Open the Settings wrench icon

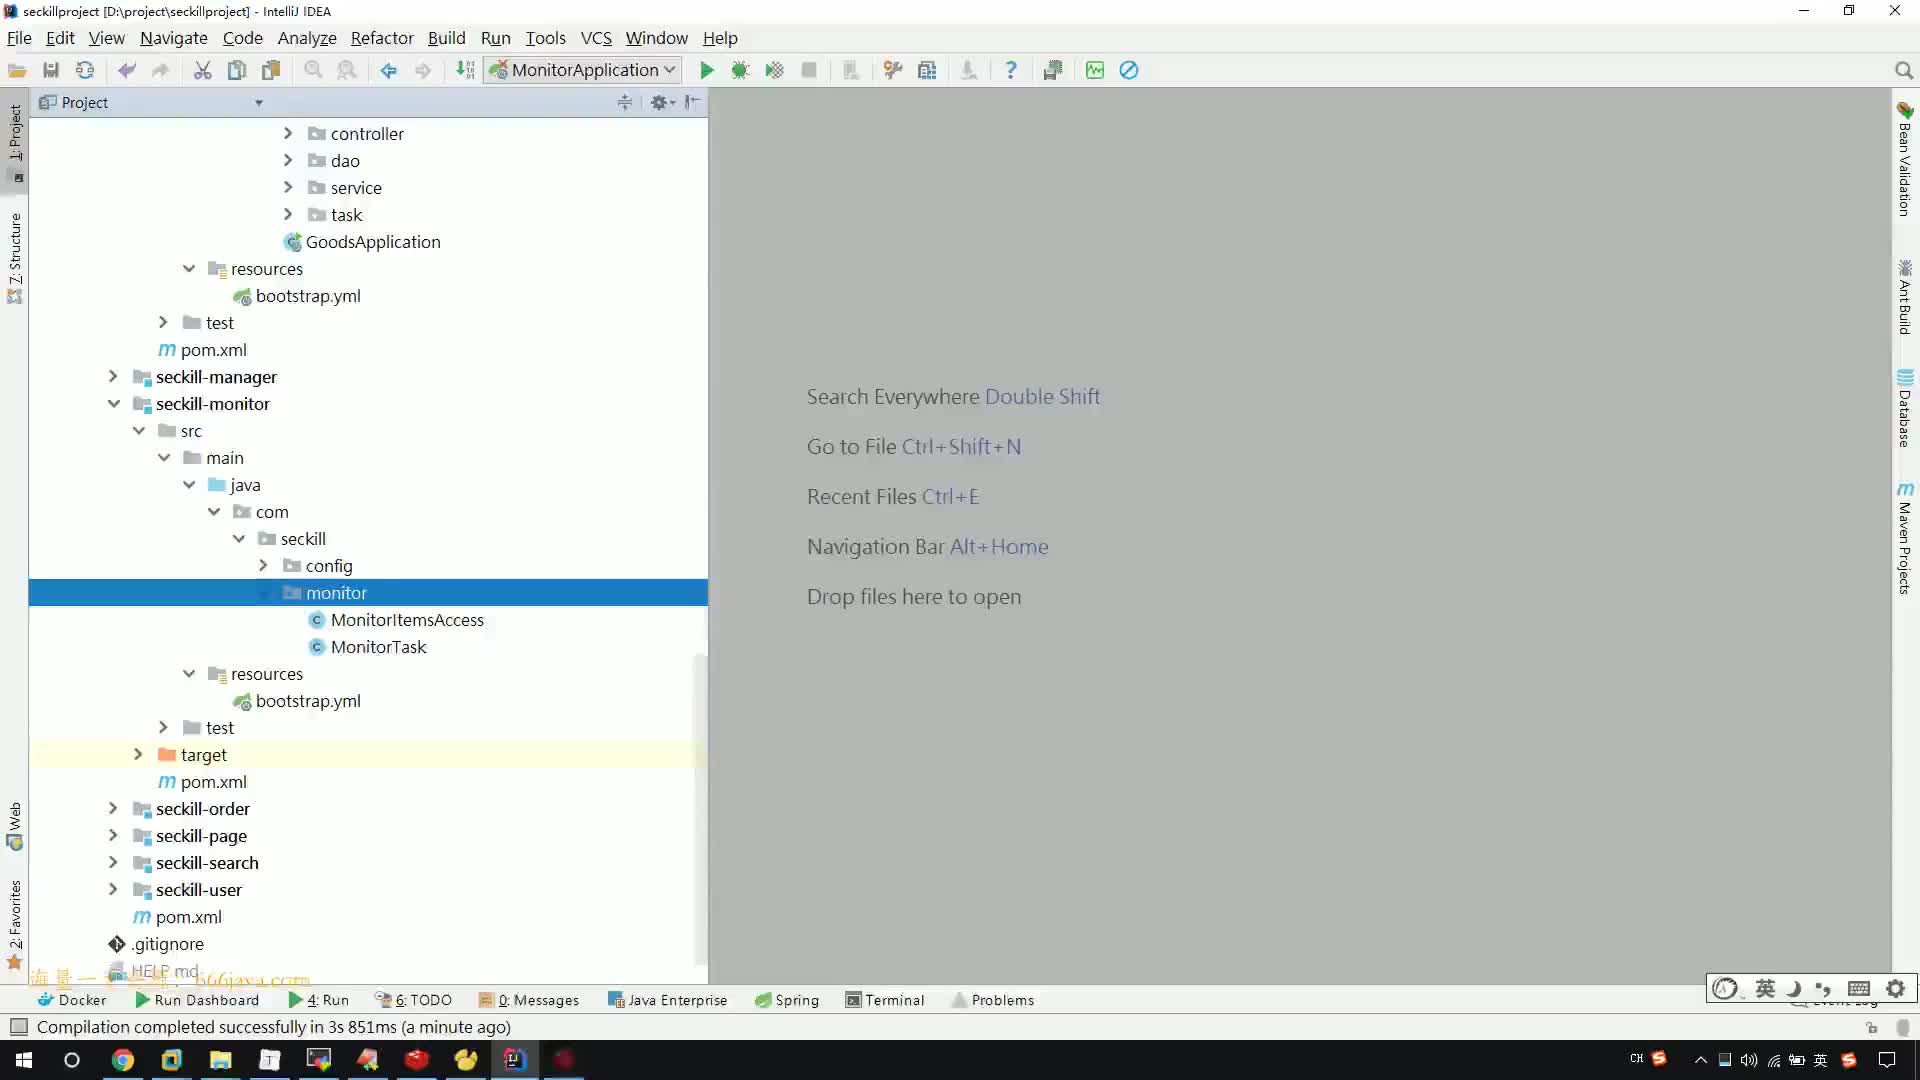click(x=893, y=70)
